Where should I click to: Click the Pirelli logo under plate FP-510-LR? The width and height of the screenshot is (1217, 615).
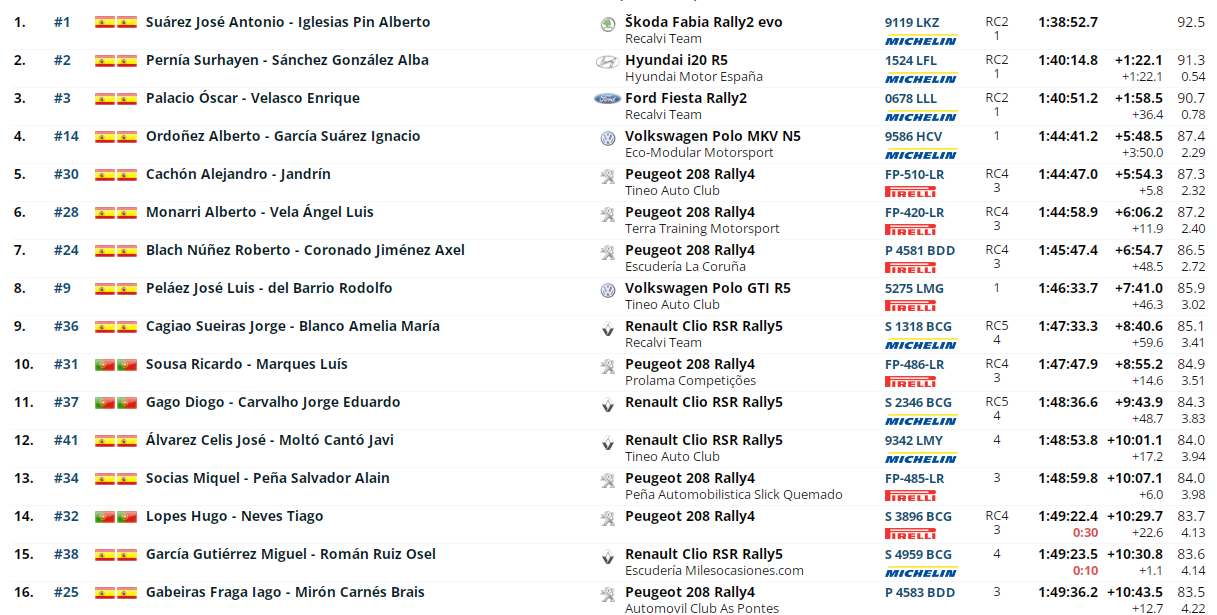911,192
